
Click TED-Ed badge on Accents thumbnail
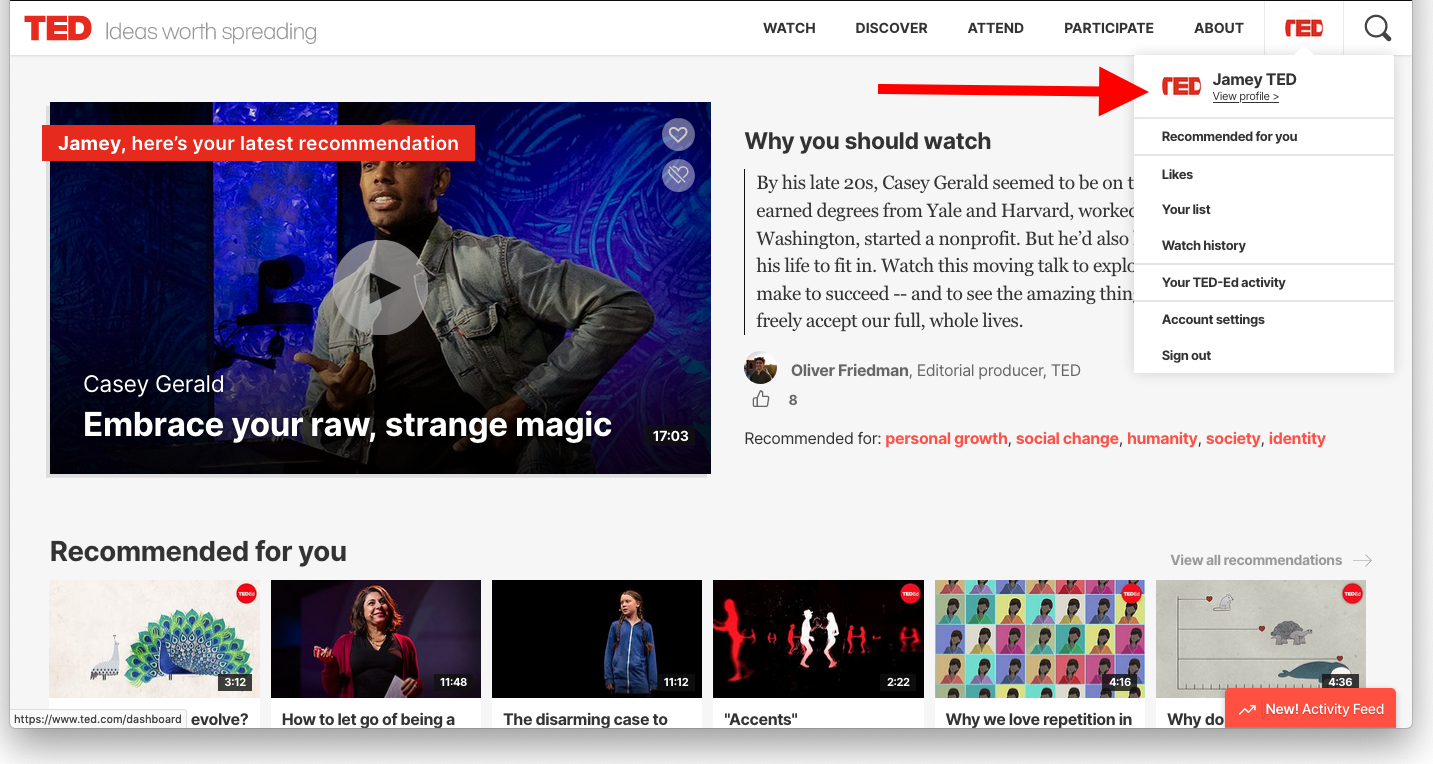tap(909, 594)
